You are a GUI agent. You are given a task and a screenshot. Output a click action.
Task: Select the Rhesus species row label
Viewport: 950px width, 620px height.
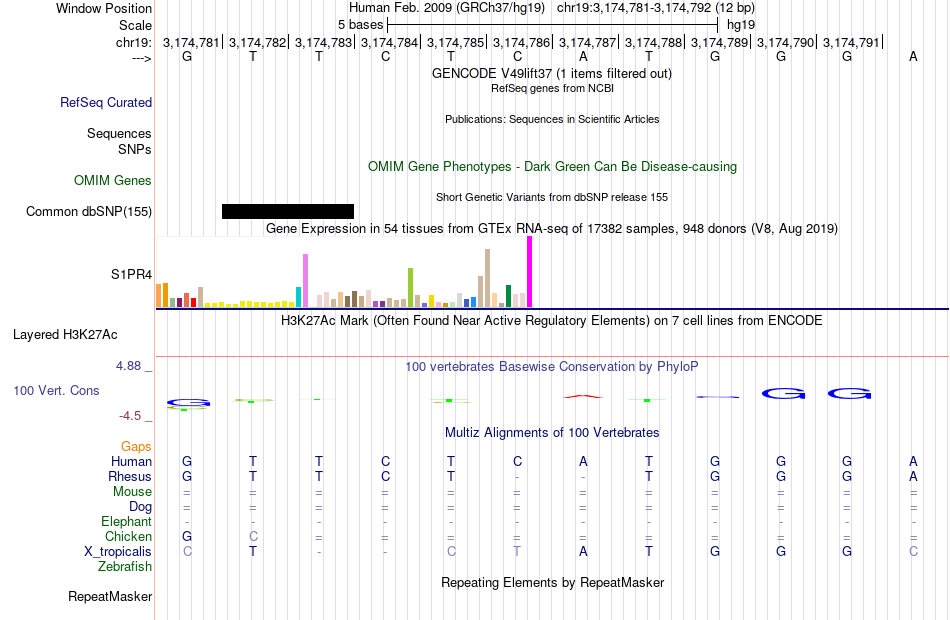pyautogui.click(x=130, y=477)
